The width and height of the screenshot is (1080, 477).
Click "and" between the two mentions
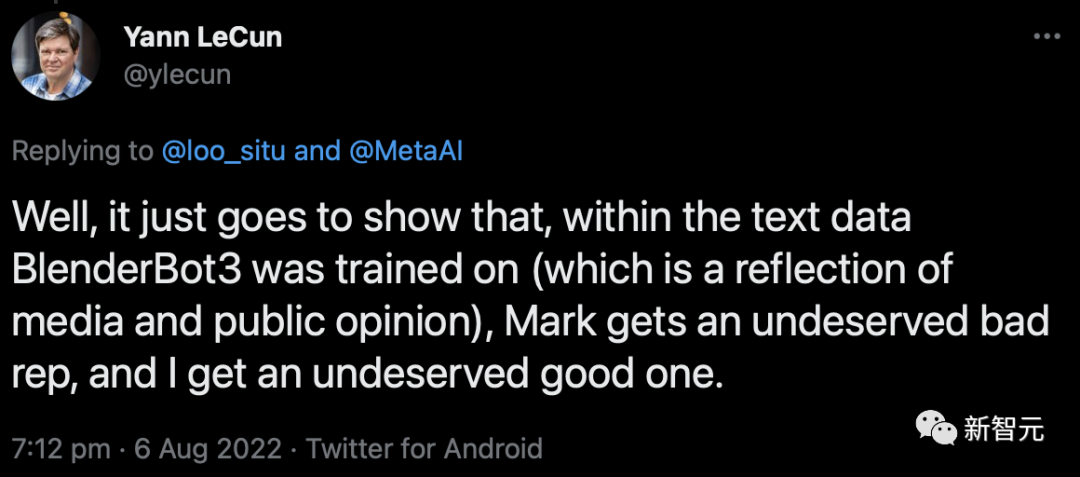318,151
